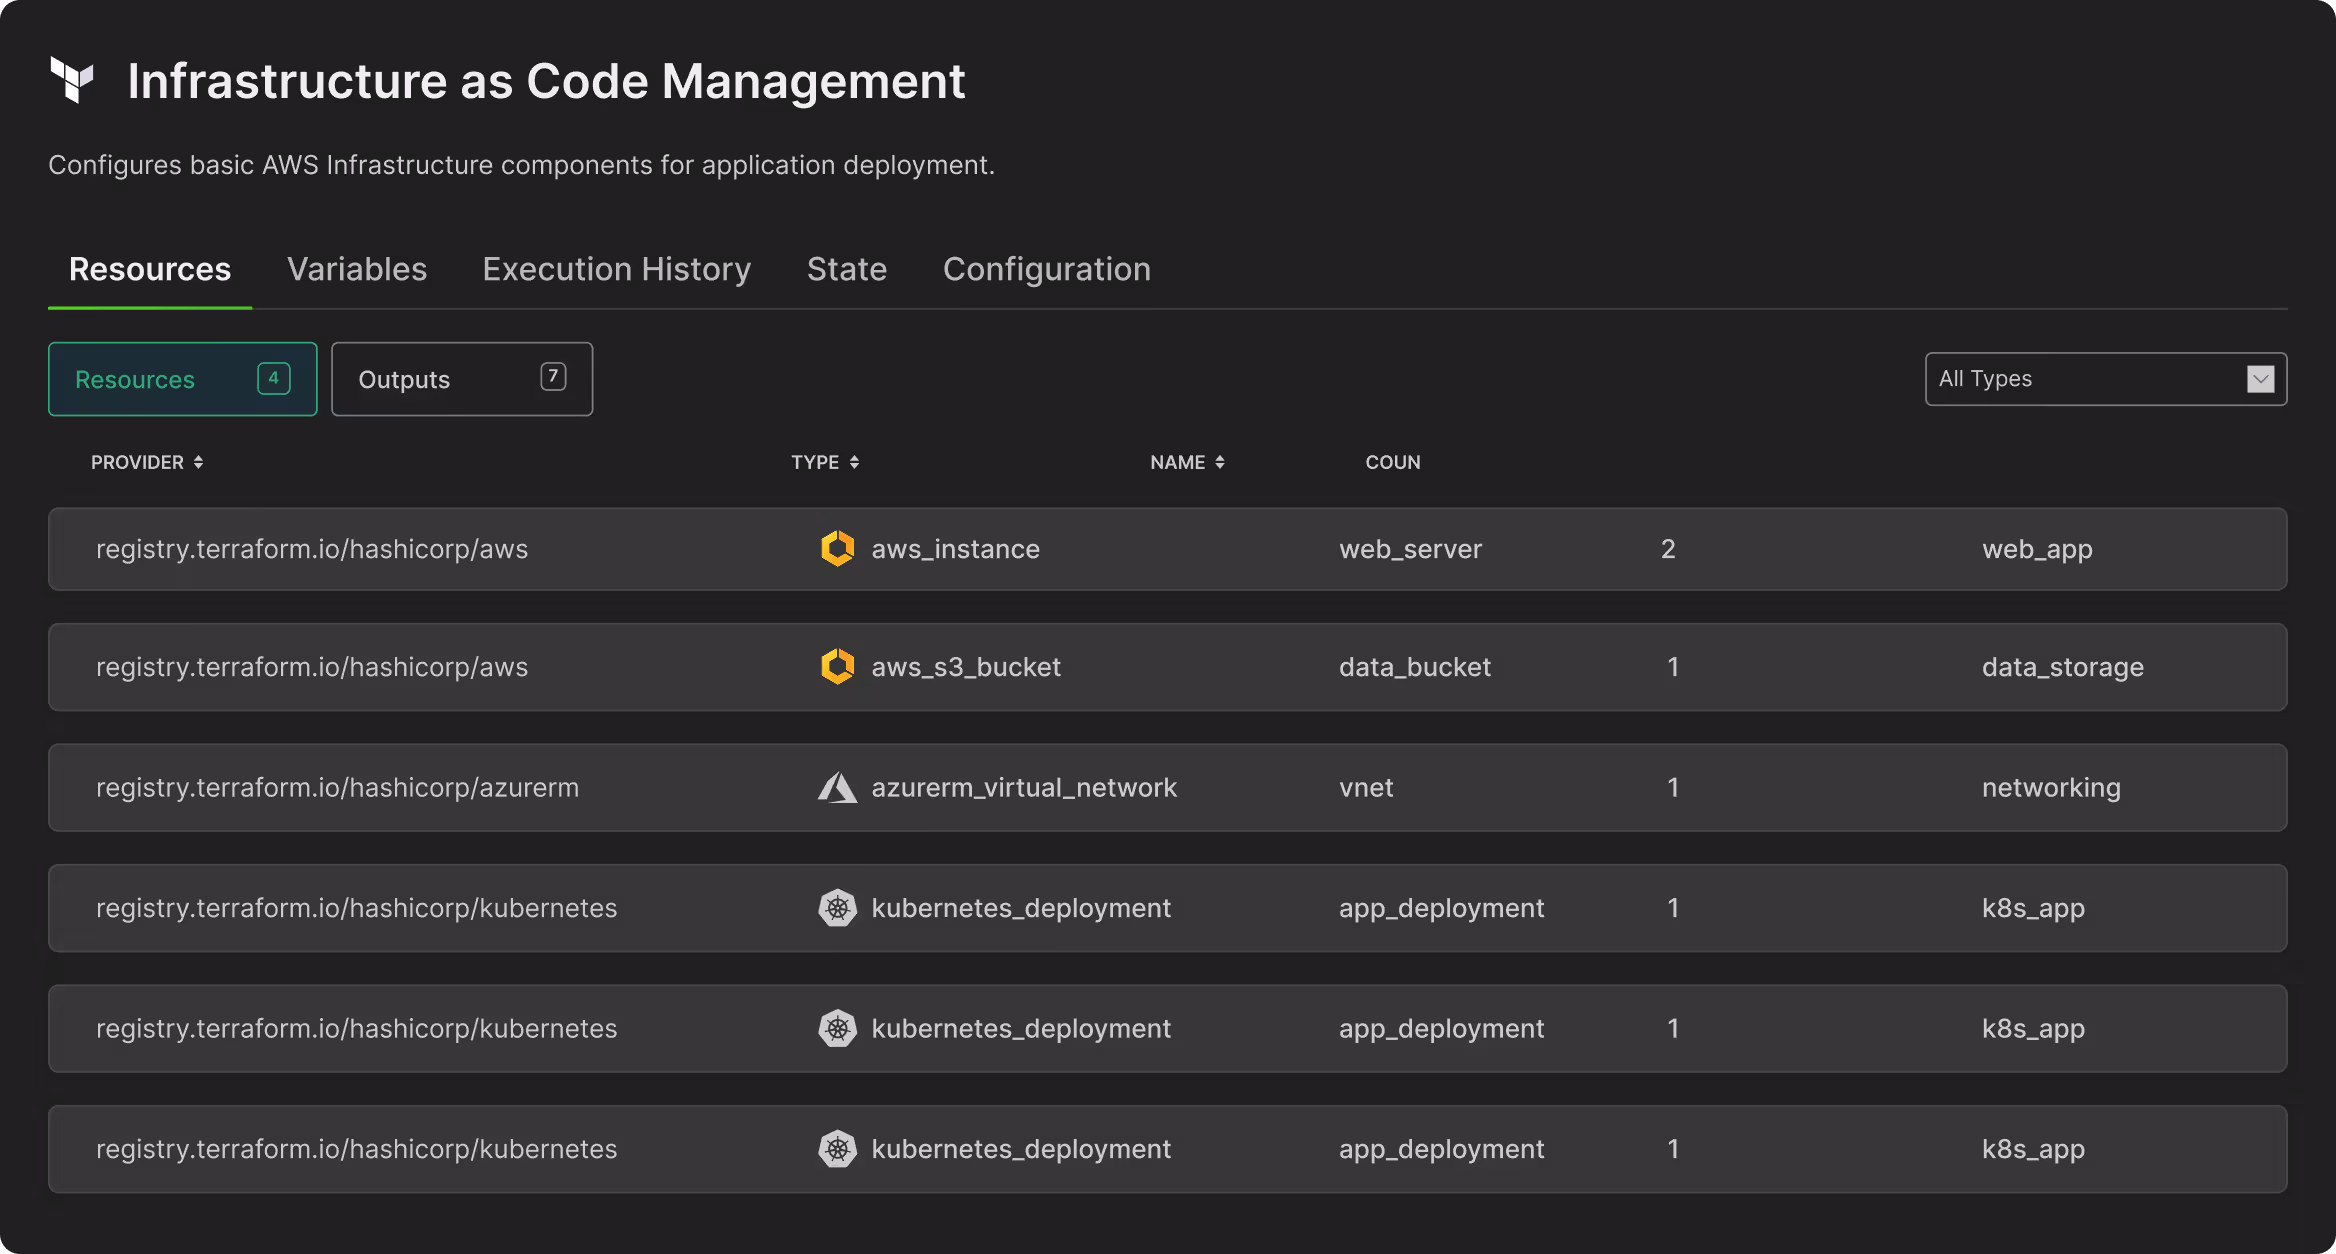
Task: Select the Outputs sub-tab button
Action: 462,379
